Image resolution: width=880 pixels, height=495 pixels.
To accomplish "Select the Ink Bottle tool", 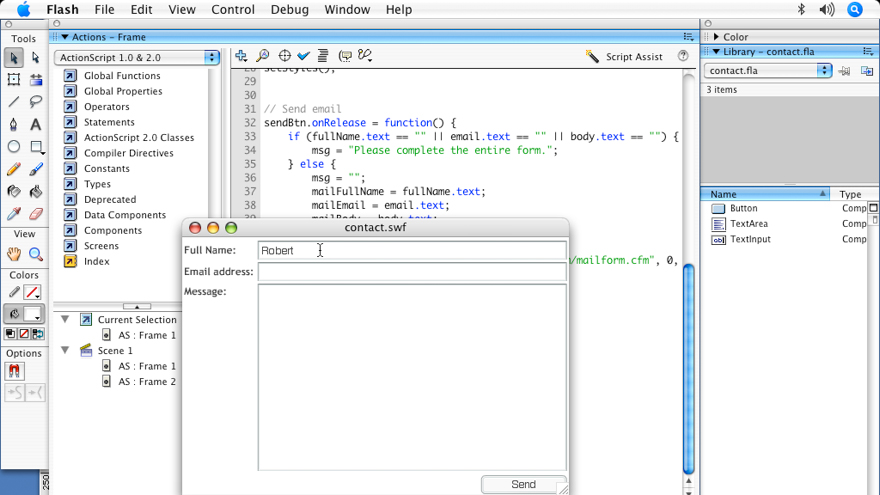I will pyautogui.click(x=14, y=191).
